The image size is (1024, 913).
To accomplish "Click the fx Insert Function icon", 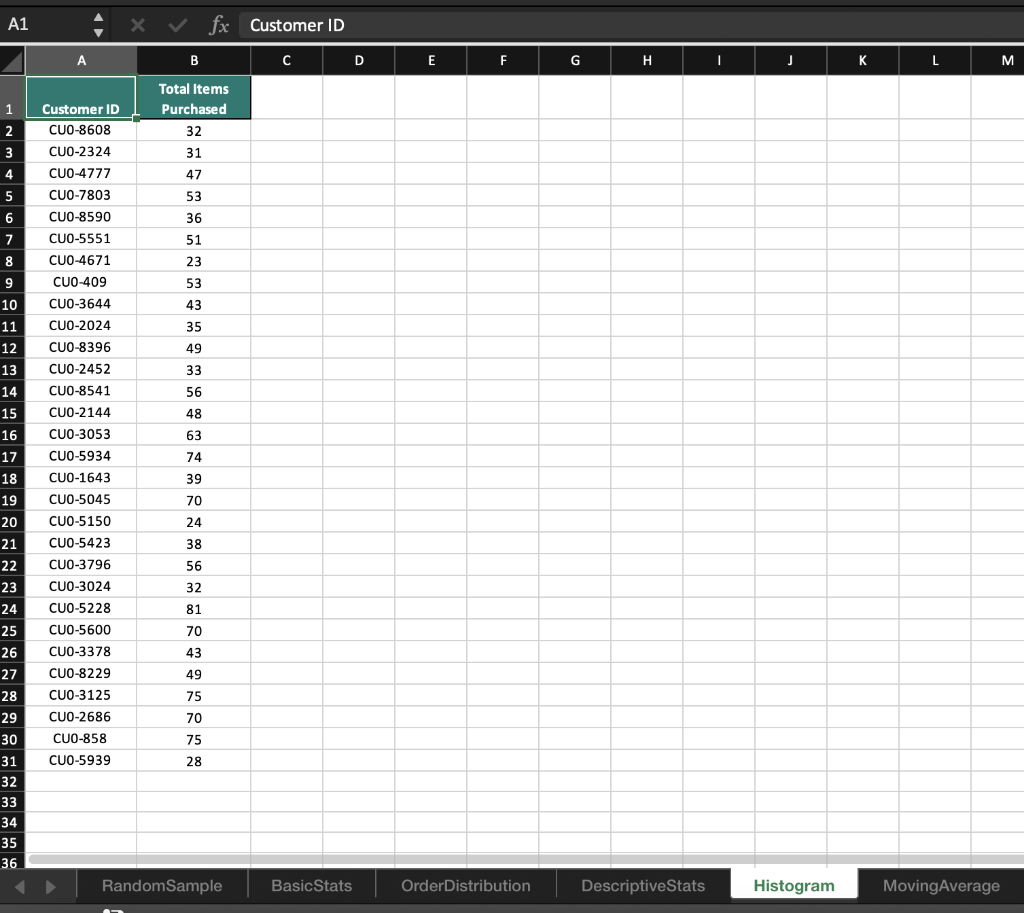I will coord(220,26).
